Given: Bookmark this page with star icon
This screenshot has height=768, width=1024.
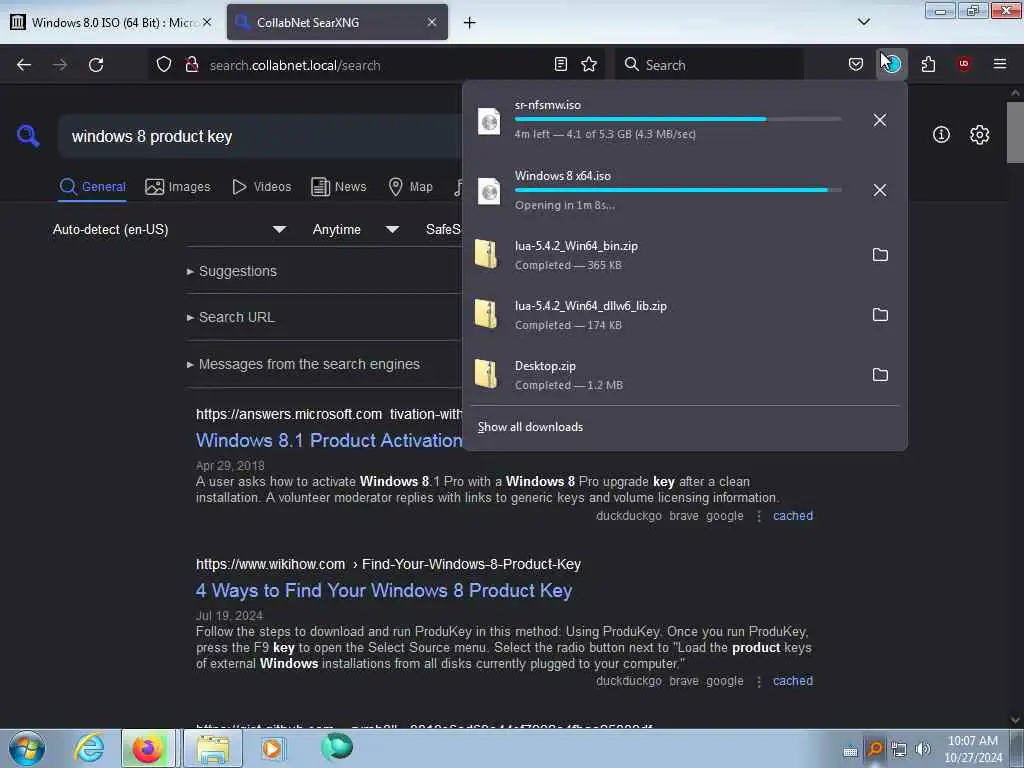Looking at the screenshot, I should [x=589, y=64].
